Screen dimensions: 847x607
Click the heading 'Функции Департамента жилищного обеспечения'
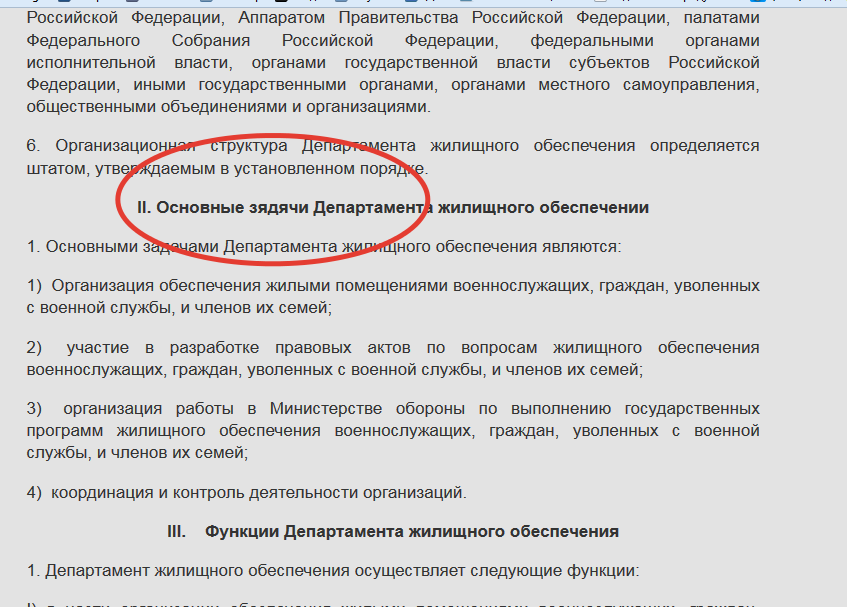tap(411, 531)
